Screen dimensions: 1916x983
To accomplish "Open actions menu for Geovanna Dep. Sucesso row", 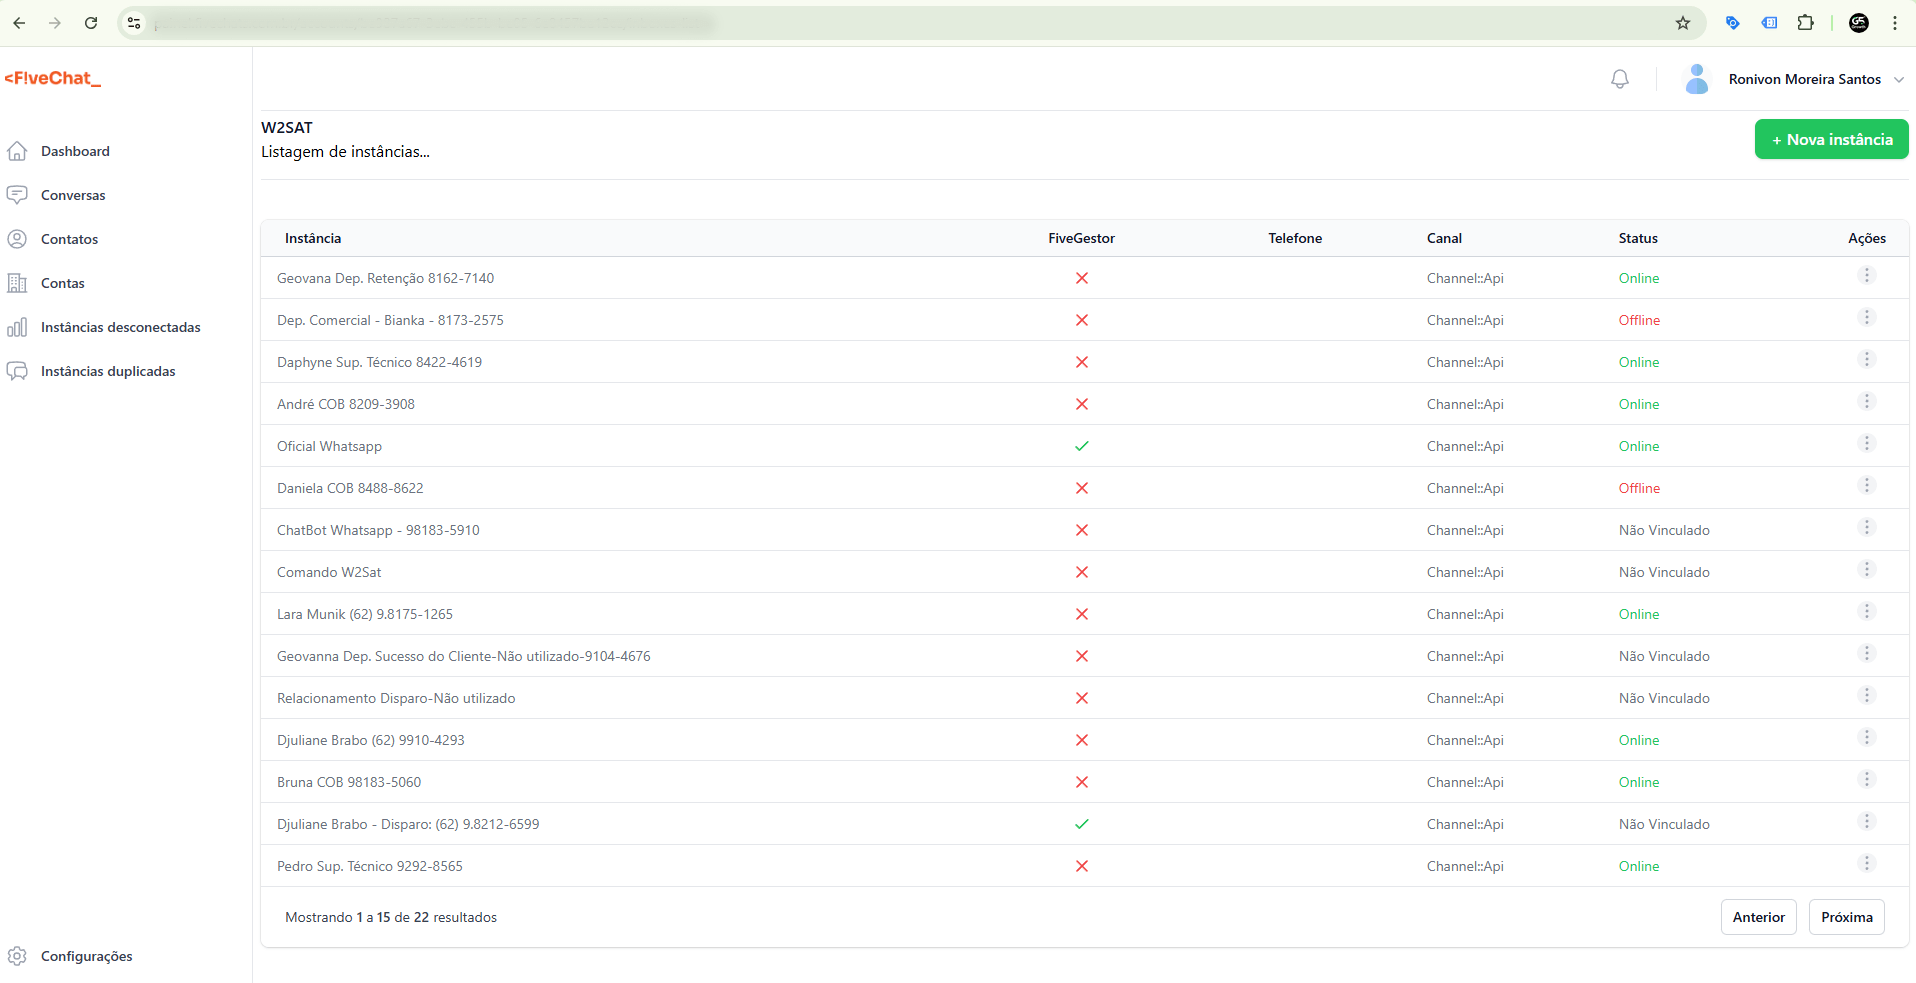I will (x=1866, y=653).
